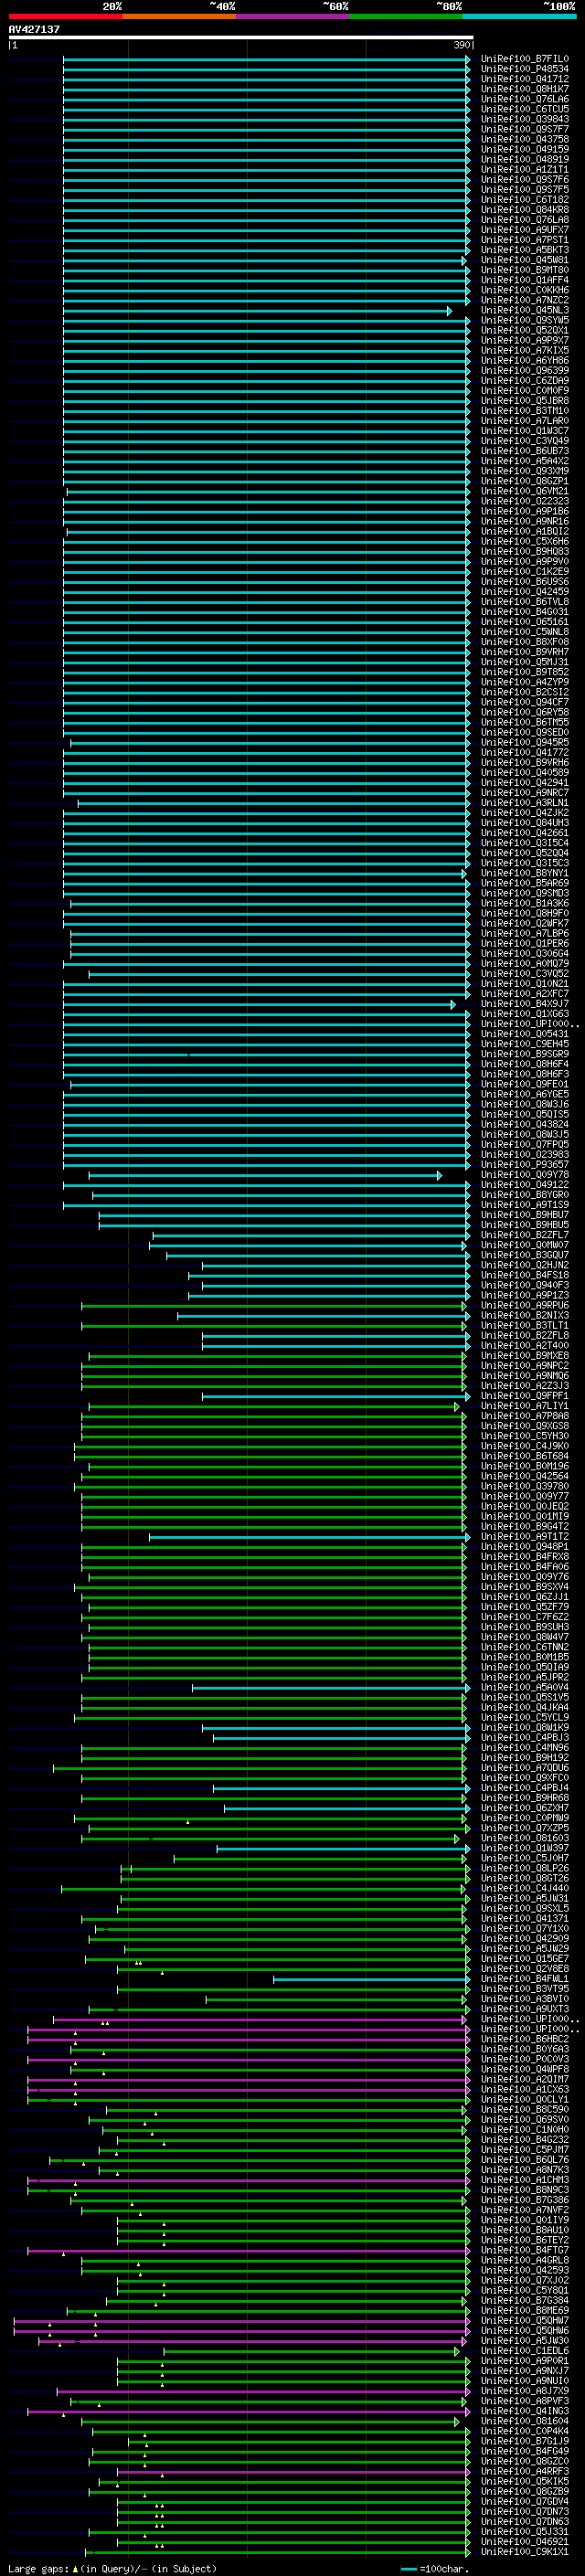Select UniRef100_Q1XG63 label
Screen dimensions: 585x2576
[x=524, y=1014]
